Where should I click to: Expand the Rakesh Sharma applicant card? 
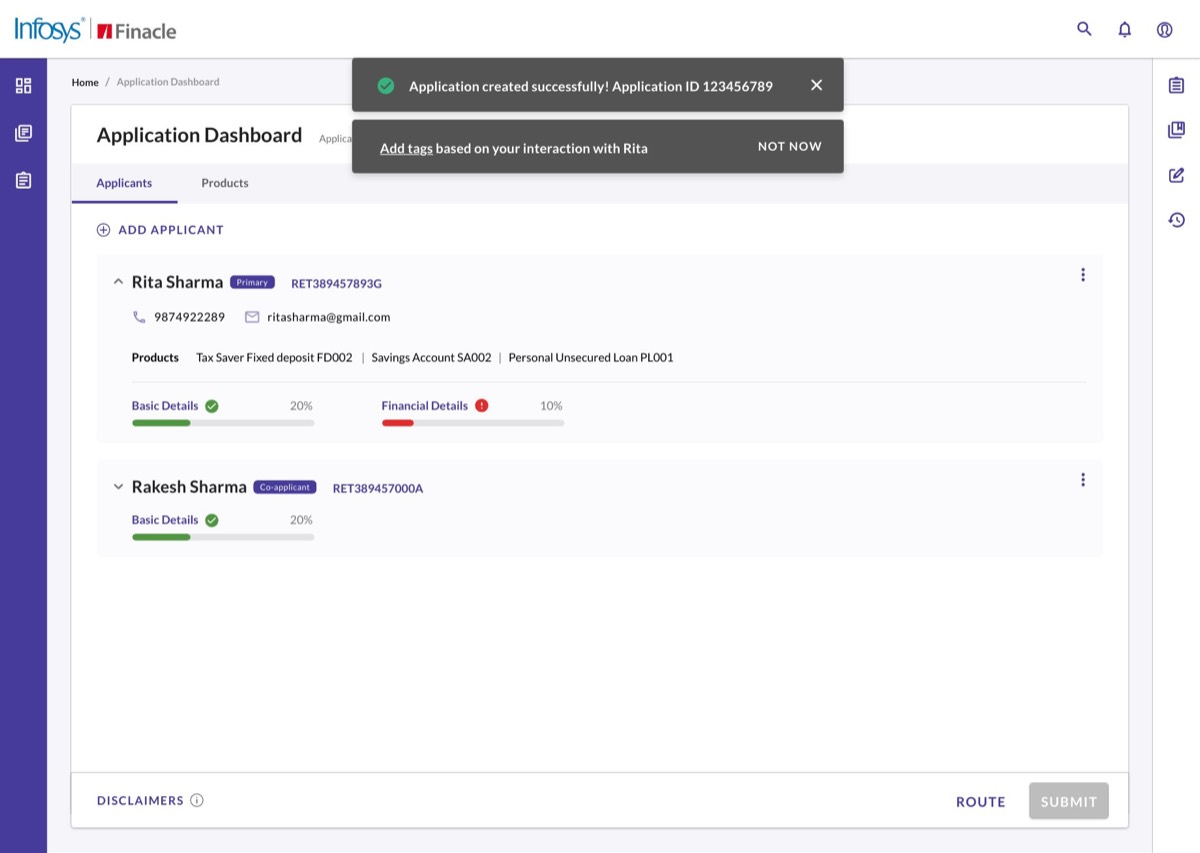click(118, 487)
